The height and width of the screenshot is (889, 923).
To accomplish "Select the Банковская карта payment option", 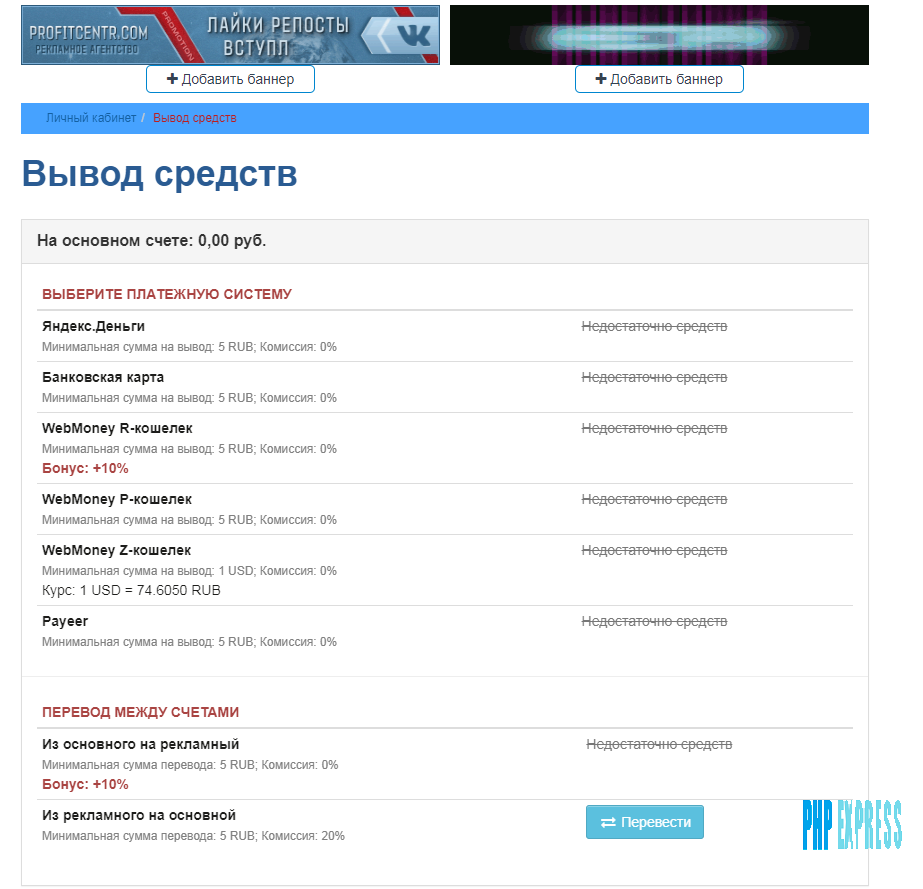I will point(103,377).
